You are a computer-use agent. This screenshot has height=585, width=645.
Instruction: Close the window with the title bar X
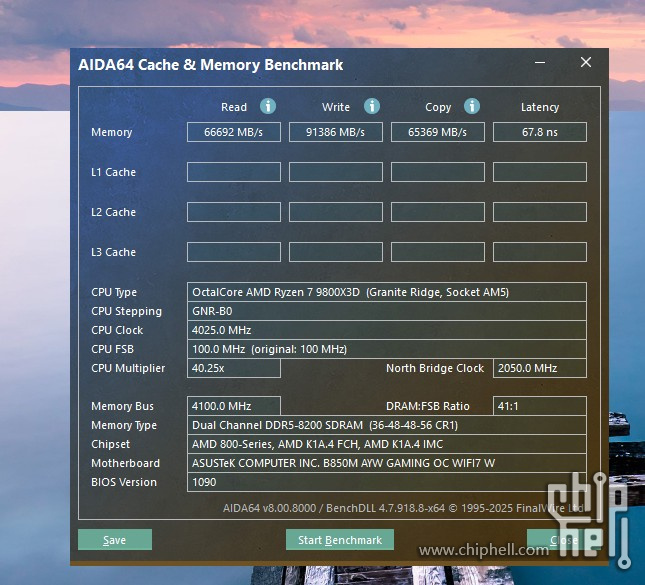(586, 63)
